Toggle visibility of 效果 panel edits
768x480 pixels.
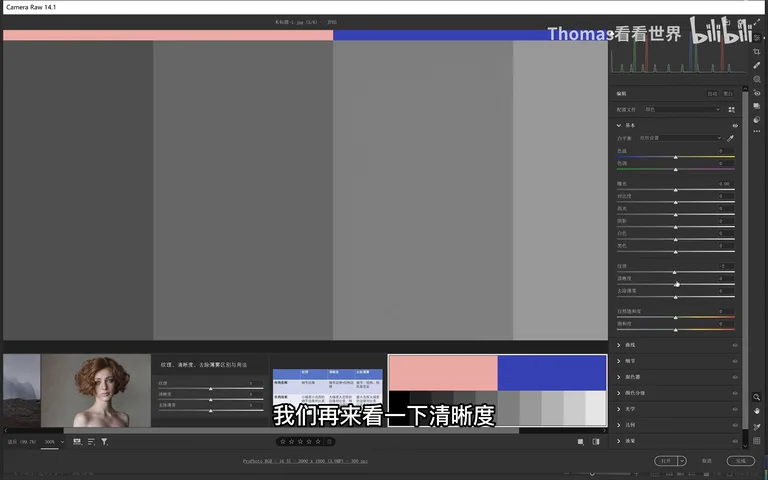735,441
